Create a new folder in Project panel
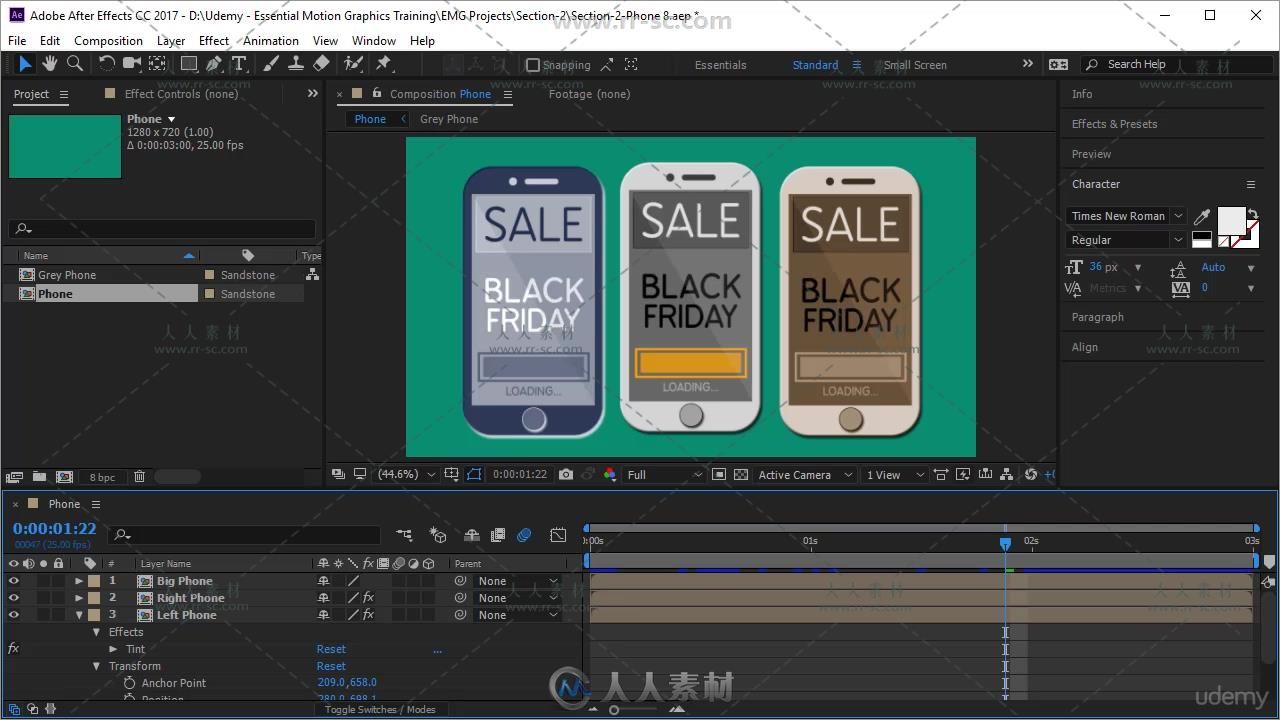Screen dimensions: 1280x720 [x=39, y=477]
